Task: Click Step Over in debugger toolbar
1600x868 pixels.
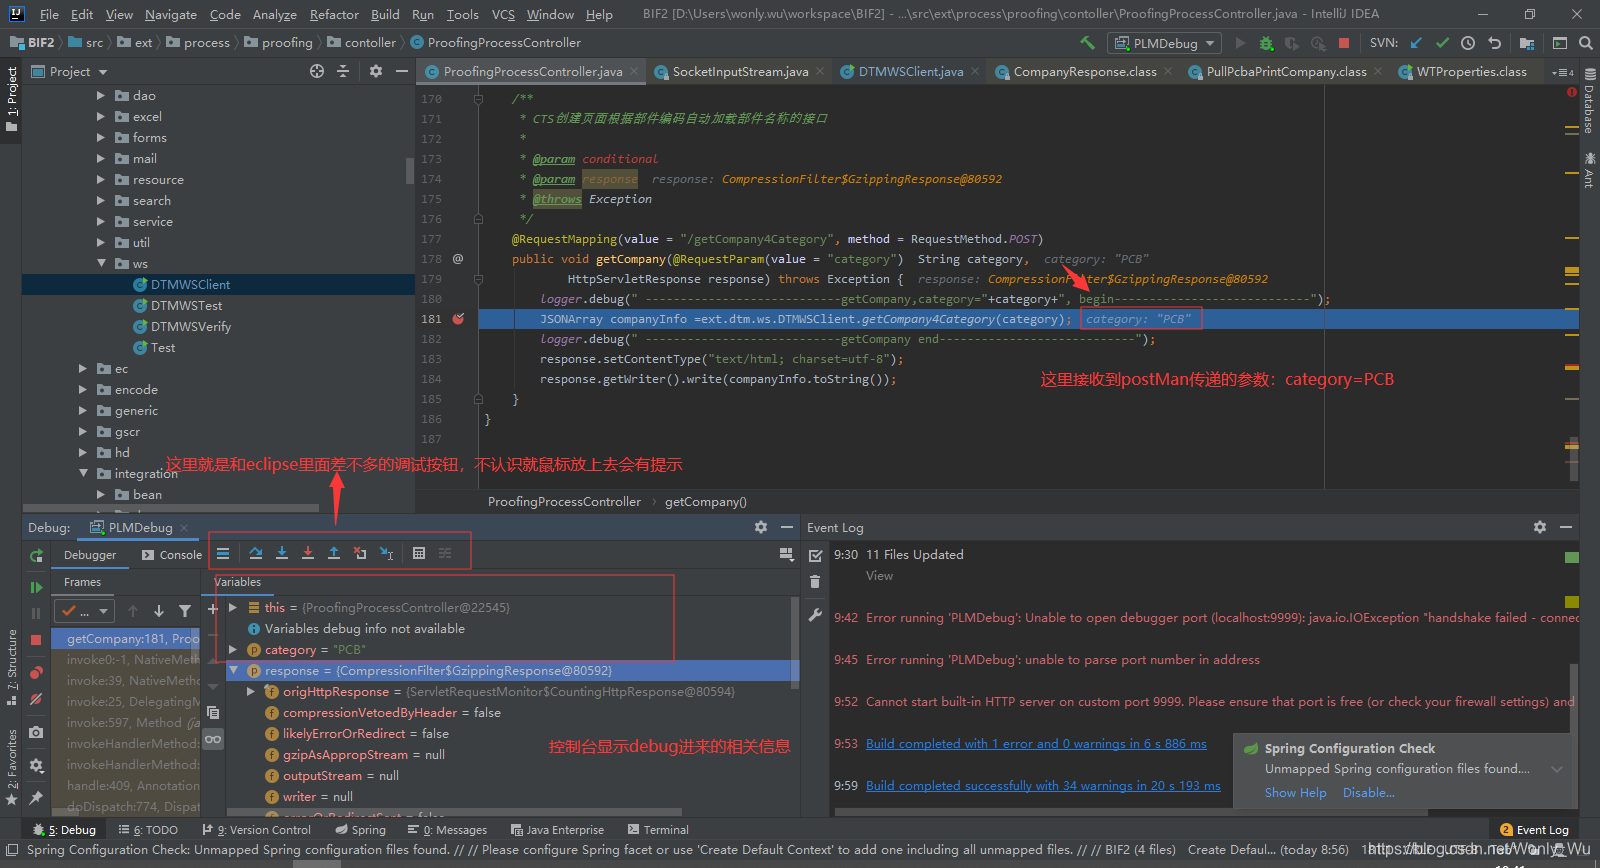Action: click(256, 553)
